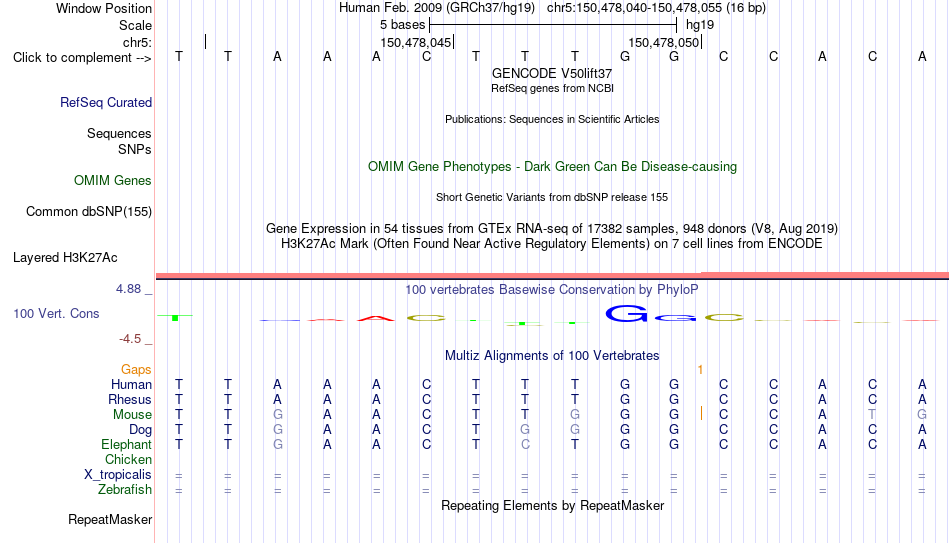Click the chr5:150,478,040-150,478,055 coordinates text

tap(656, 8)
